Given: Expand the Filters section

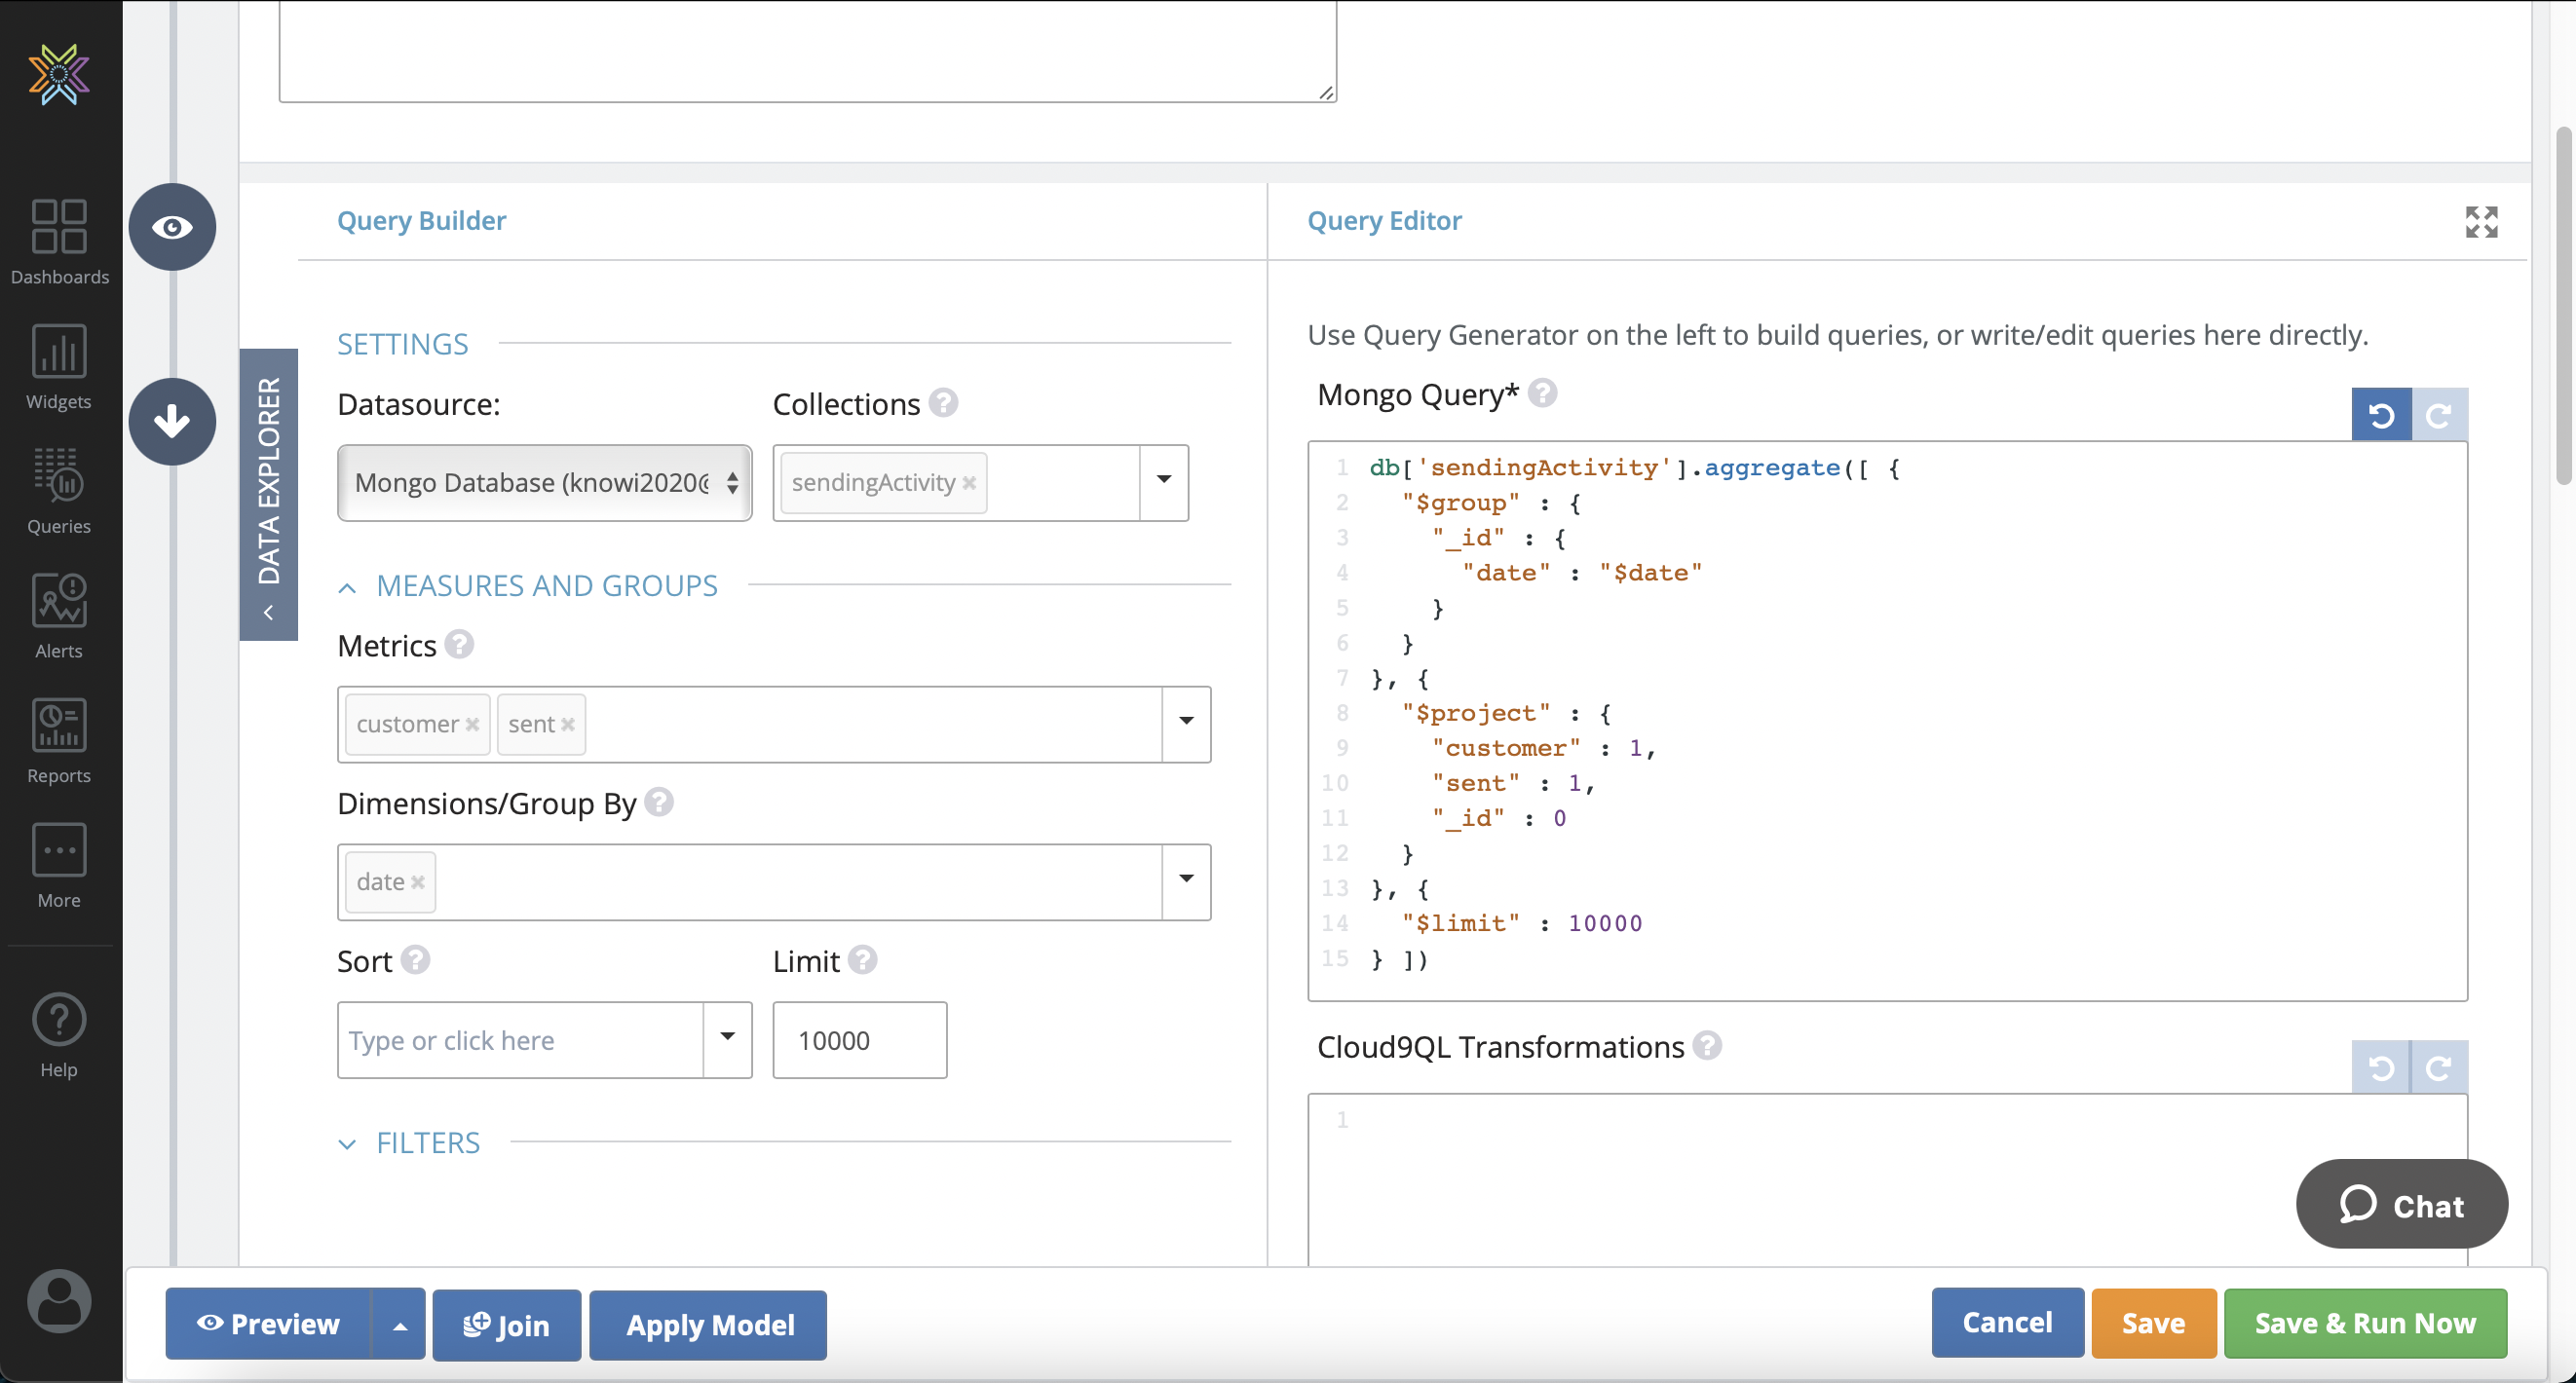Looking at the screenshot, I should pyautogui.click(x=347, y=1143).
